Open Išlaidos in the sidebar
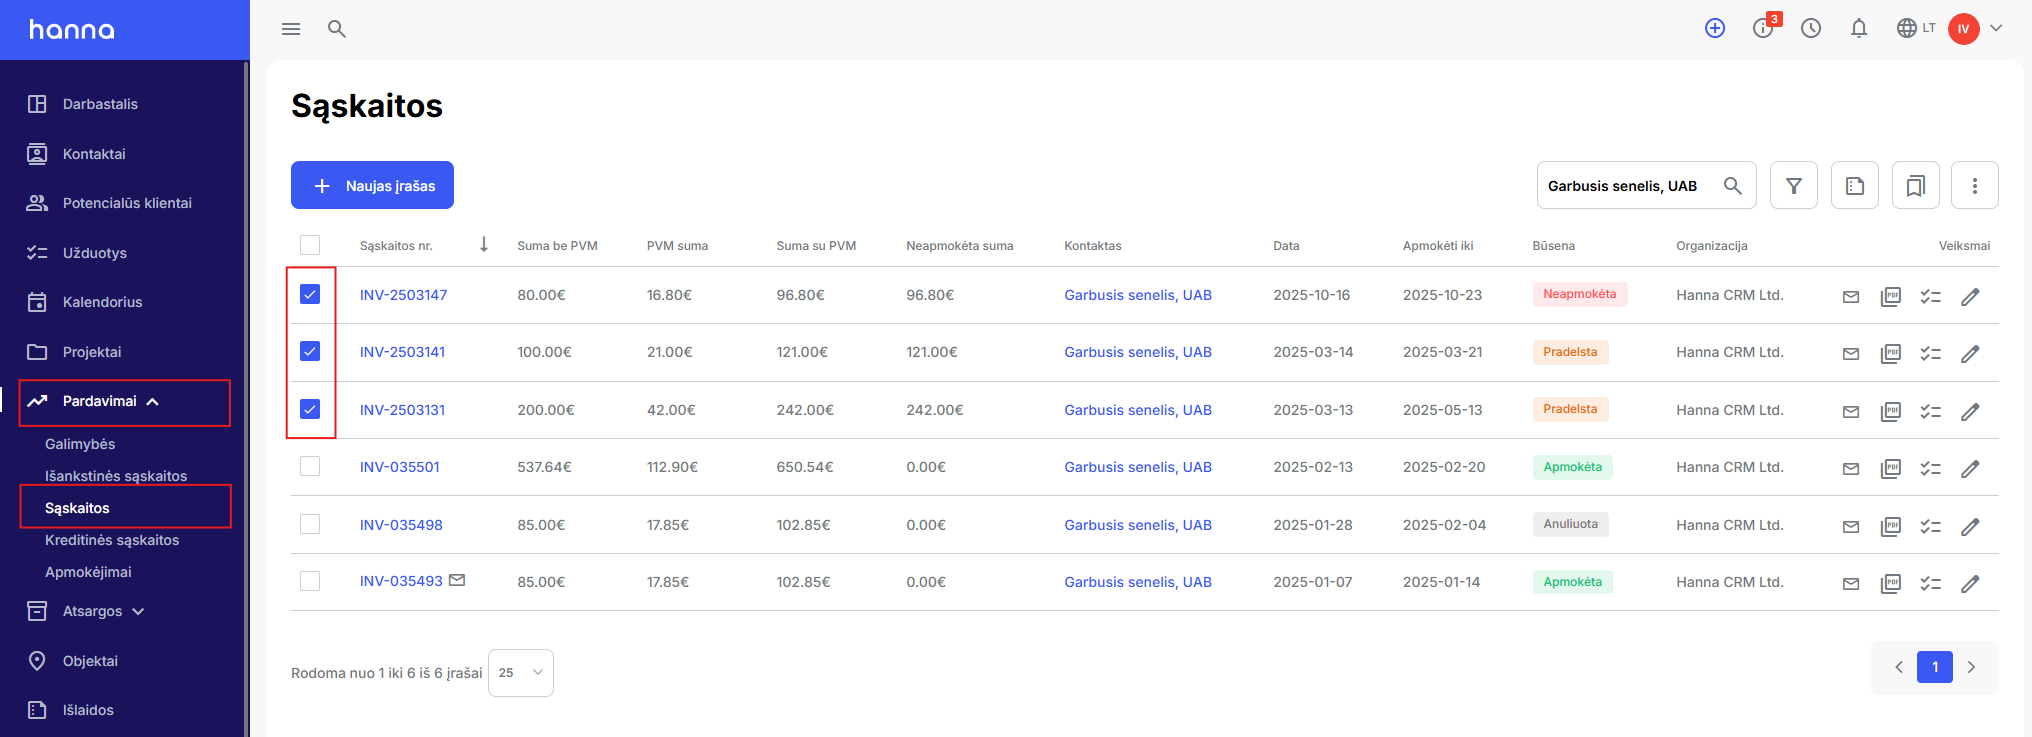Image resolution: width=2032 pixels, height=737 pixels. pyautogui.click(x=88, y=710)
